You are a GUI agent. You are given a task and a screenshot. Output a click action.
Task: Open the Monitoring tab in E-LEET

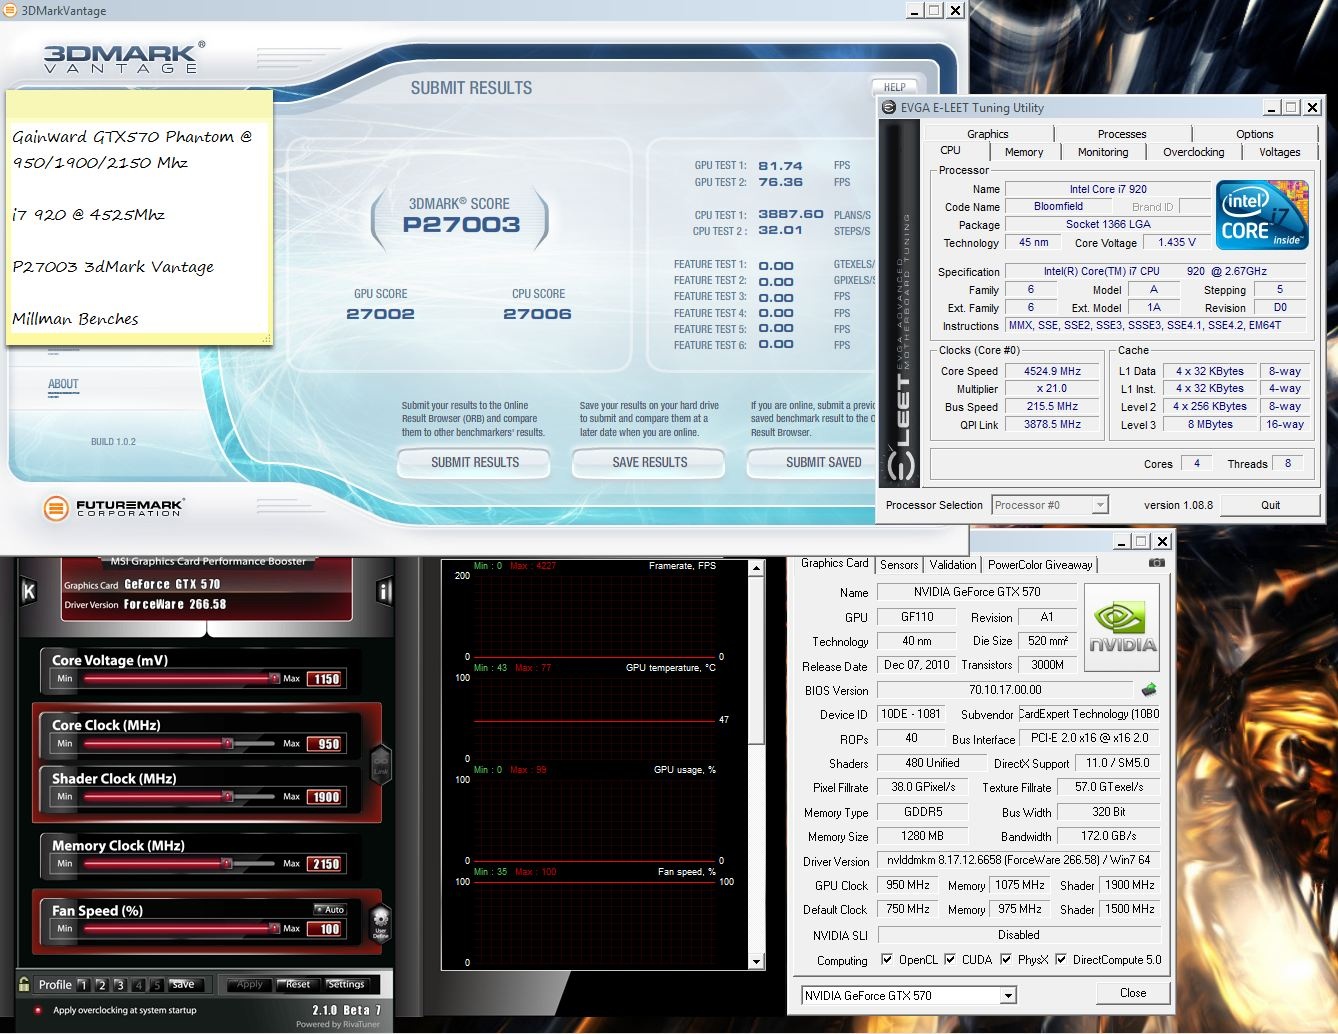tap(1103, 152)
